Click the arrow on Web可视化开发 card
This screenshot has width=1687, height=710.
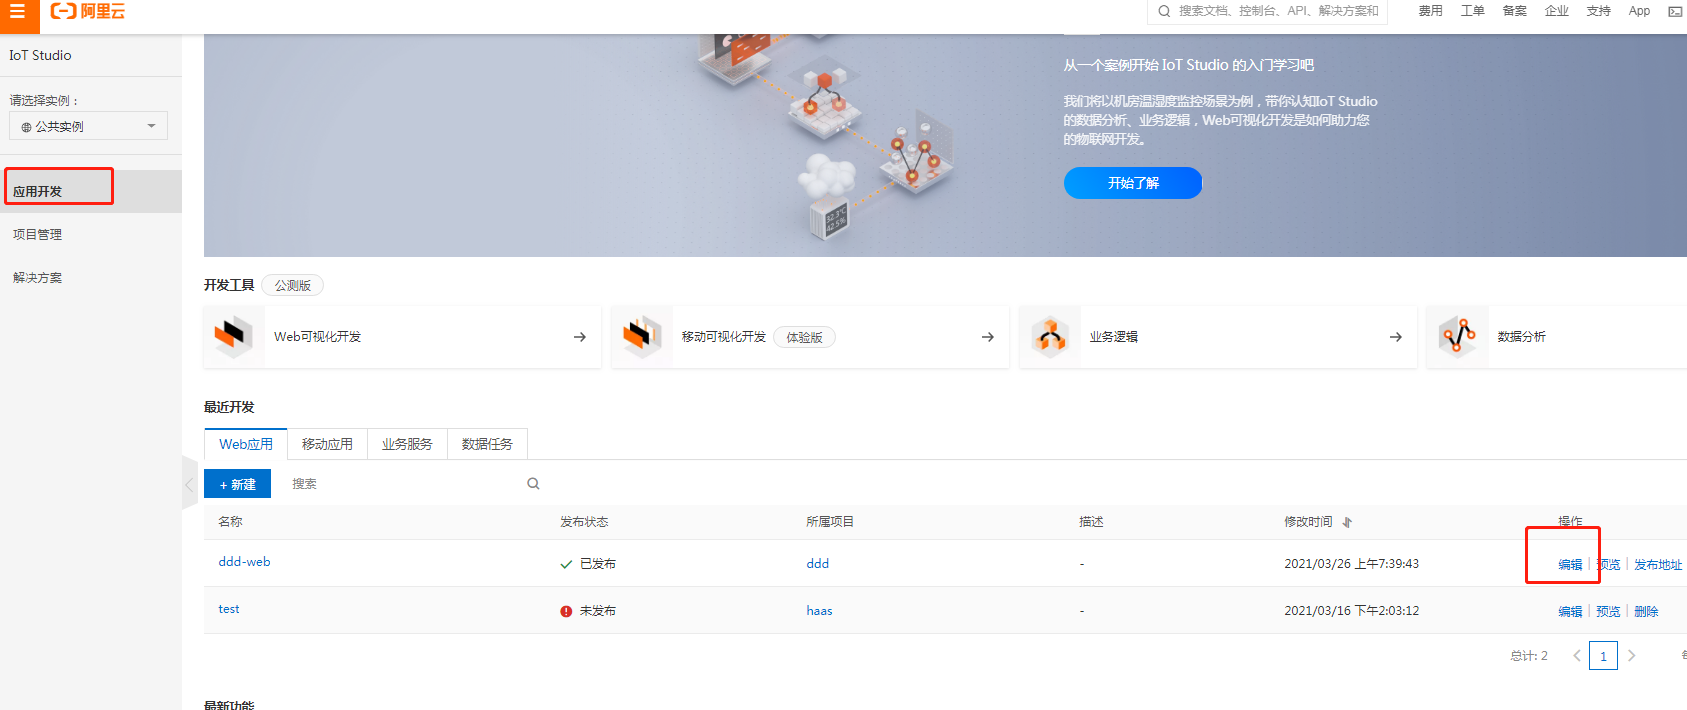pos(580,337)
